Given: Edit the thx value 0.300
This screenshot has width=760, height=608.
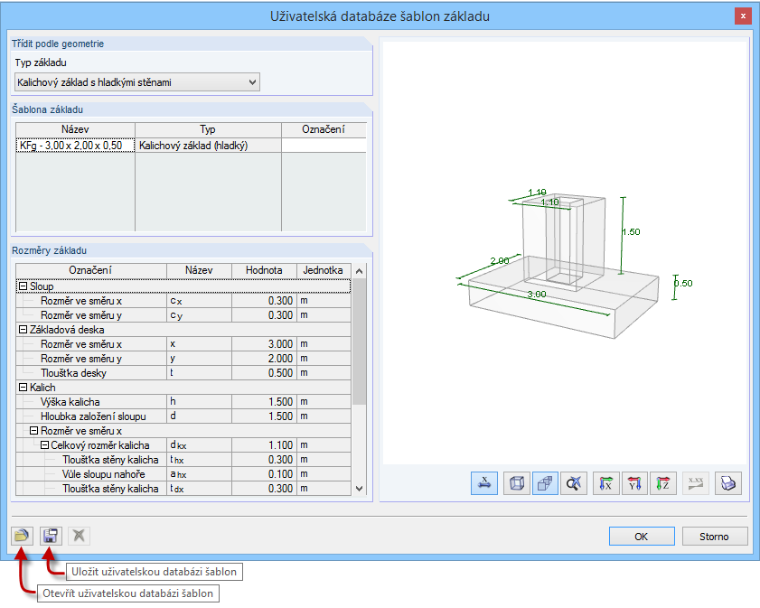Looking at the screenshot, I should pyautogui.click(x=264, y=460).
